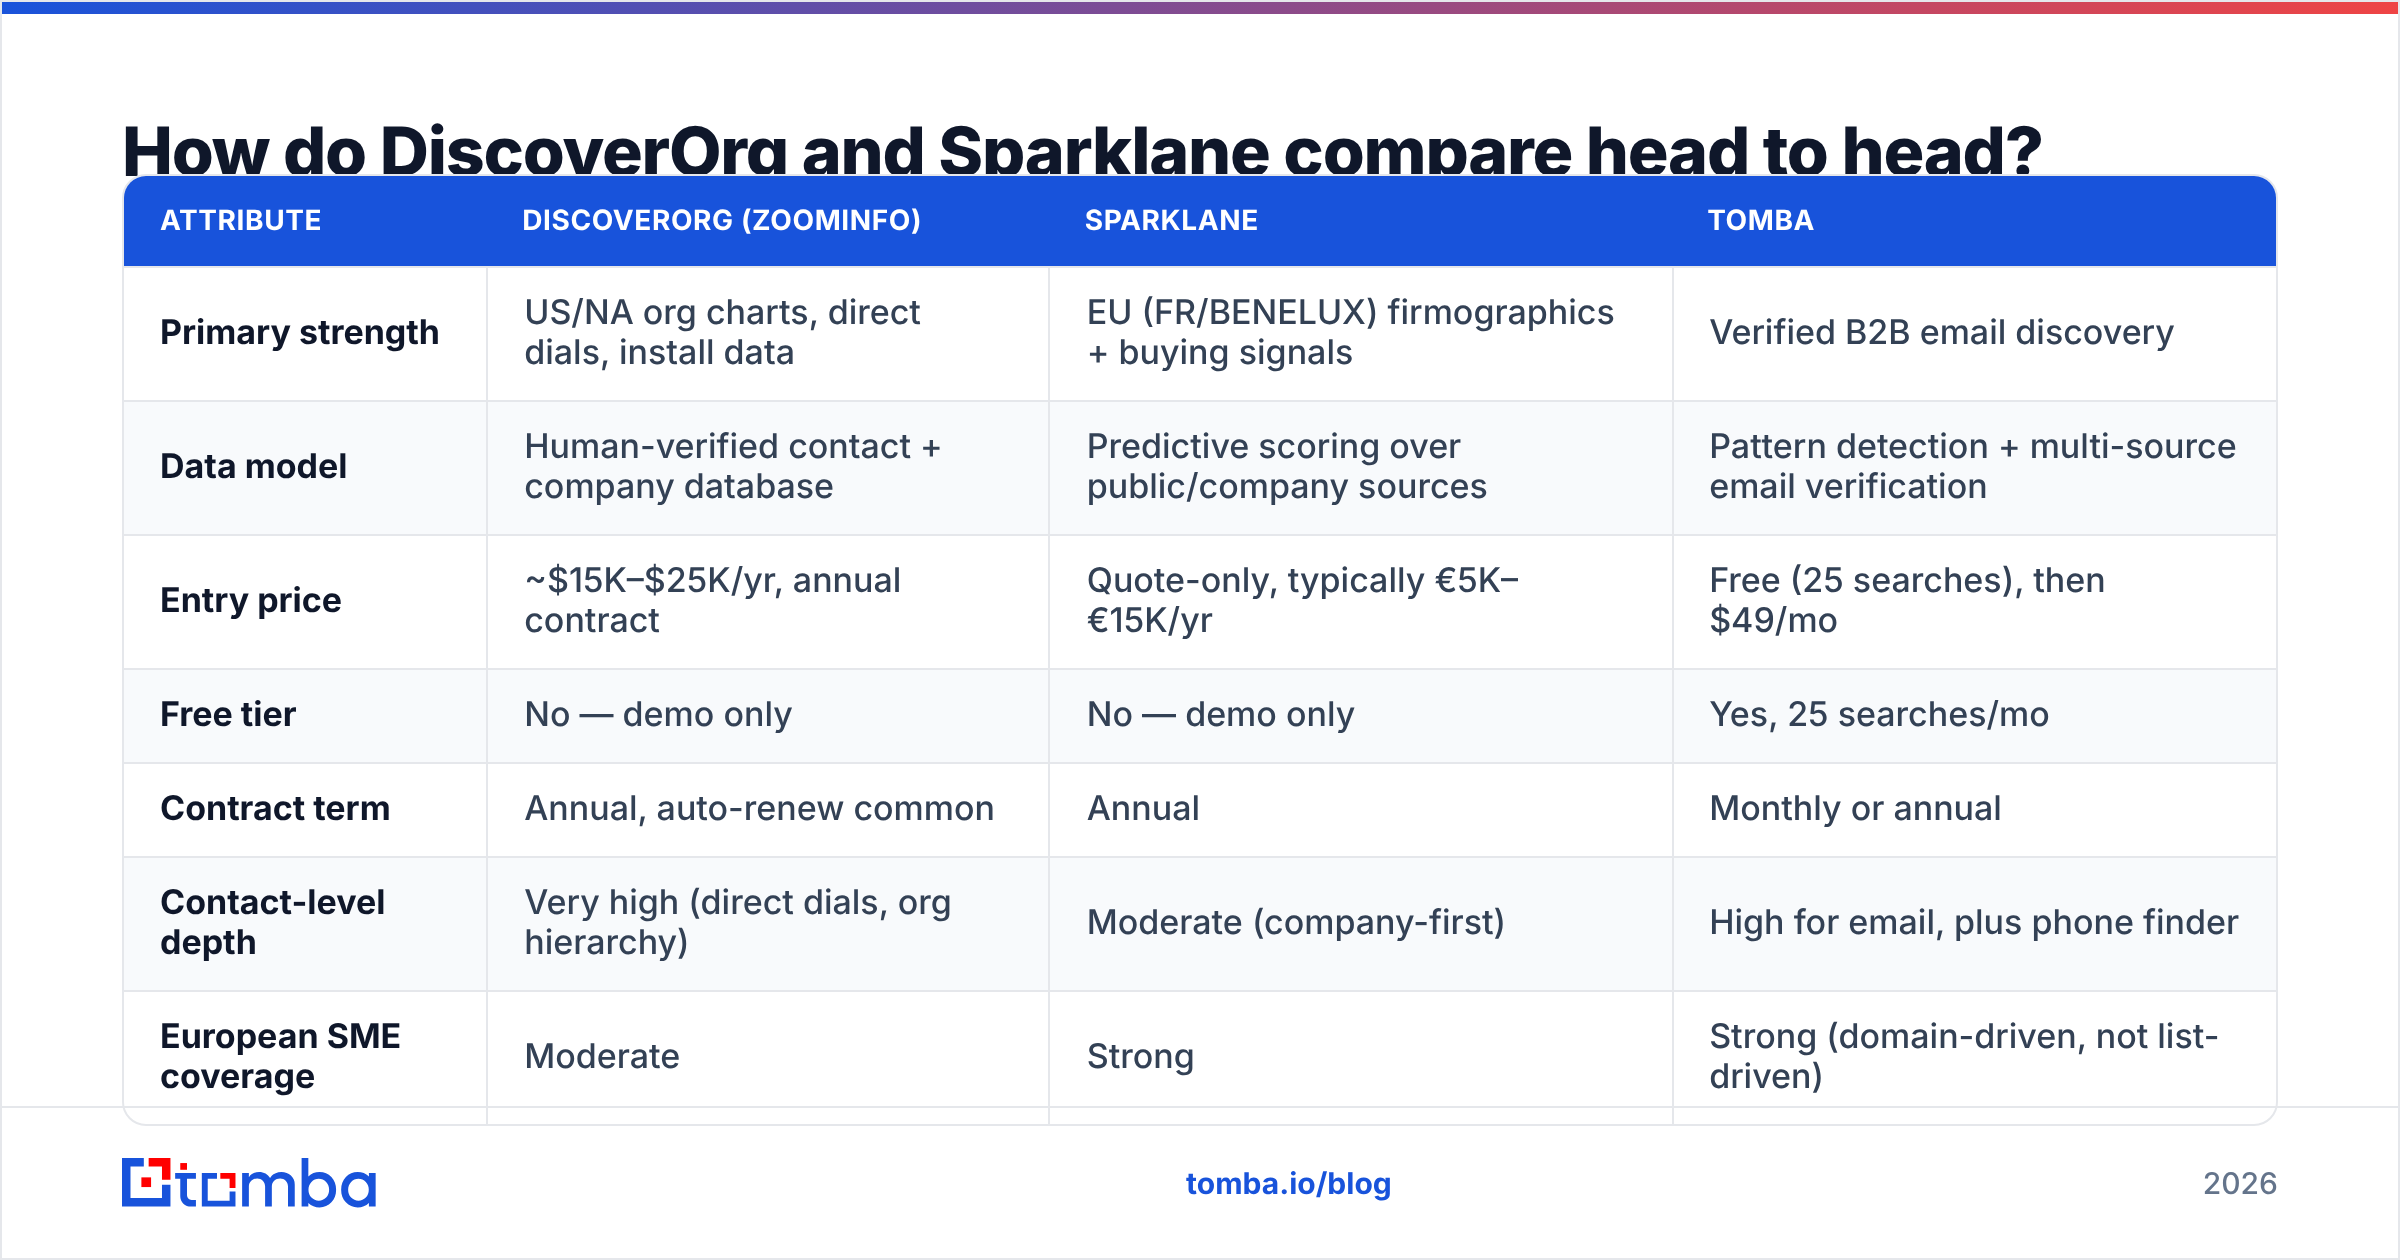Select 'US/NA org charts, direct dials' cell

pyautogui.click(x=768, y=333)
